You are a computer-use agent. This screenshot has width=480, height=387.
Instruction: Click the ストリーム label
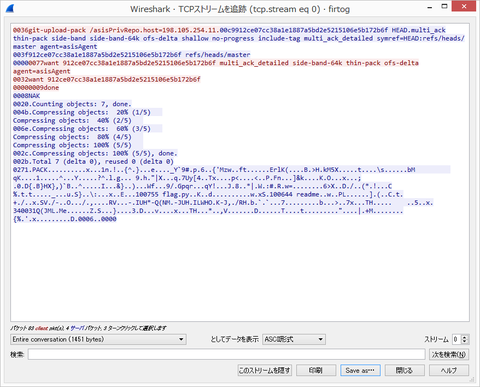pos(436,339)
